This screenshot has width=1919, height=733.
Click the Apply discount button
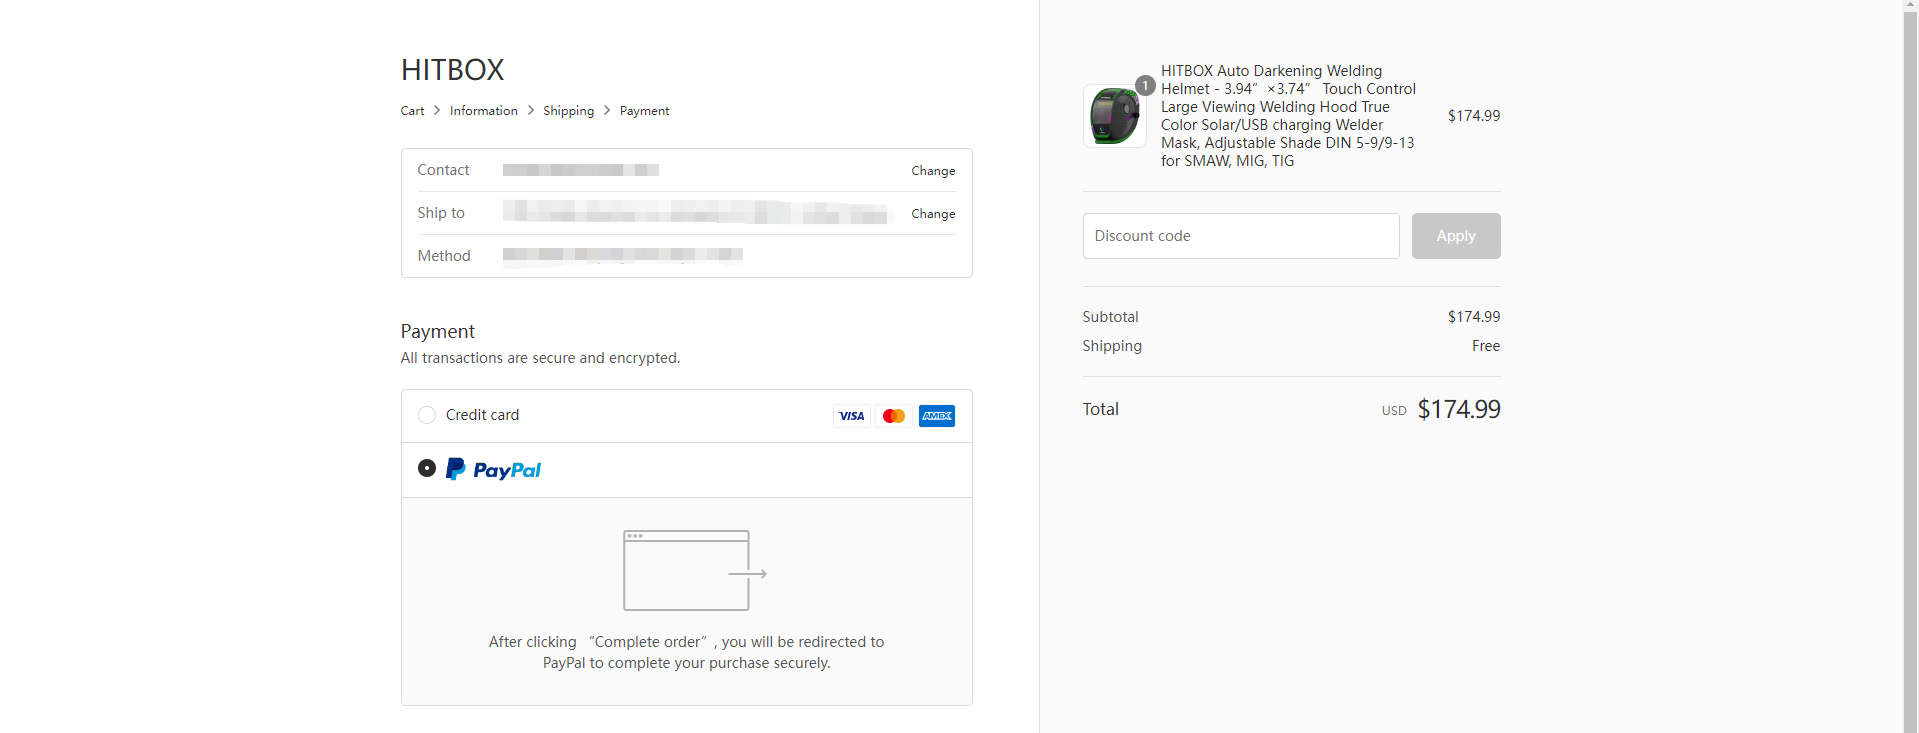click(1456, 236)
